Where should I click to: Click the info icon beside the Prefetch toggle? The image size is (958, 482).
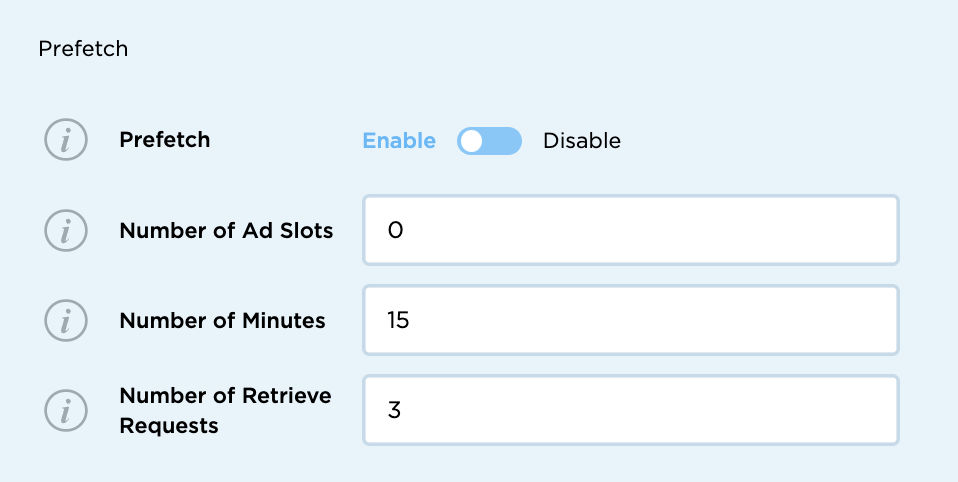pos(66,141)
